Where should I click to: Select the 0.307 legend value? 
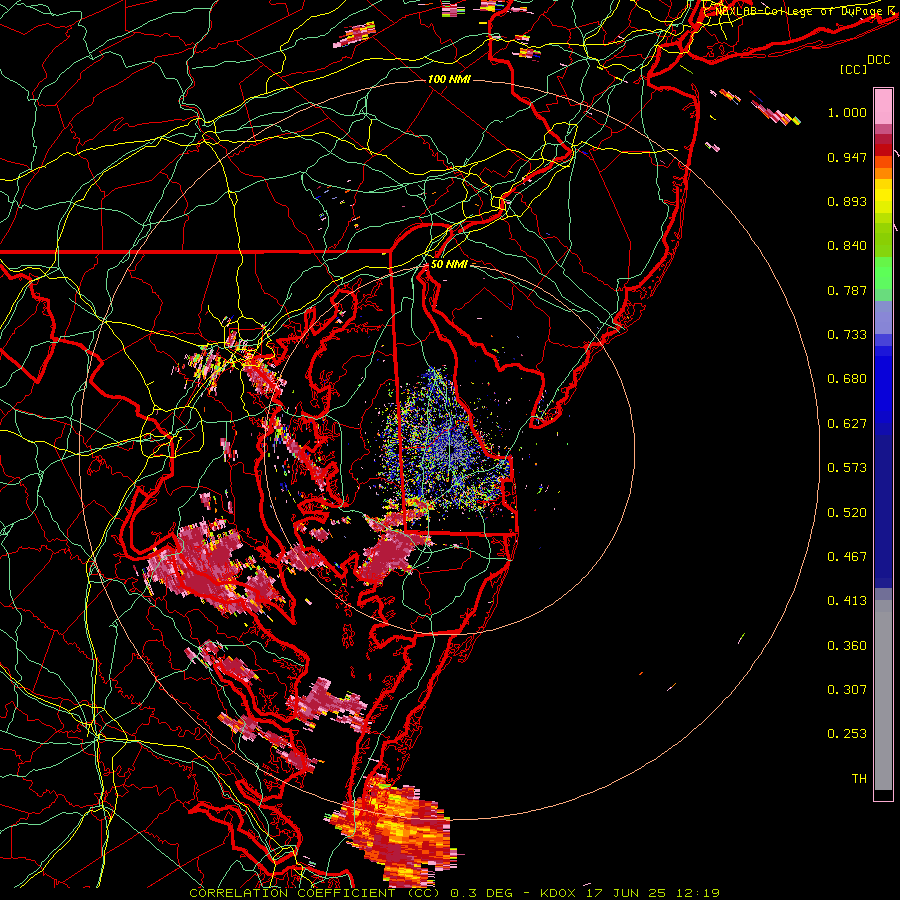tap(847, 690)
